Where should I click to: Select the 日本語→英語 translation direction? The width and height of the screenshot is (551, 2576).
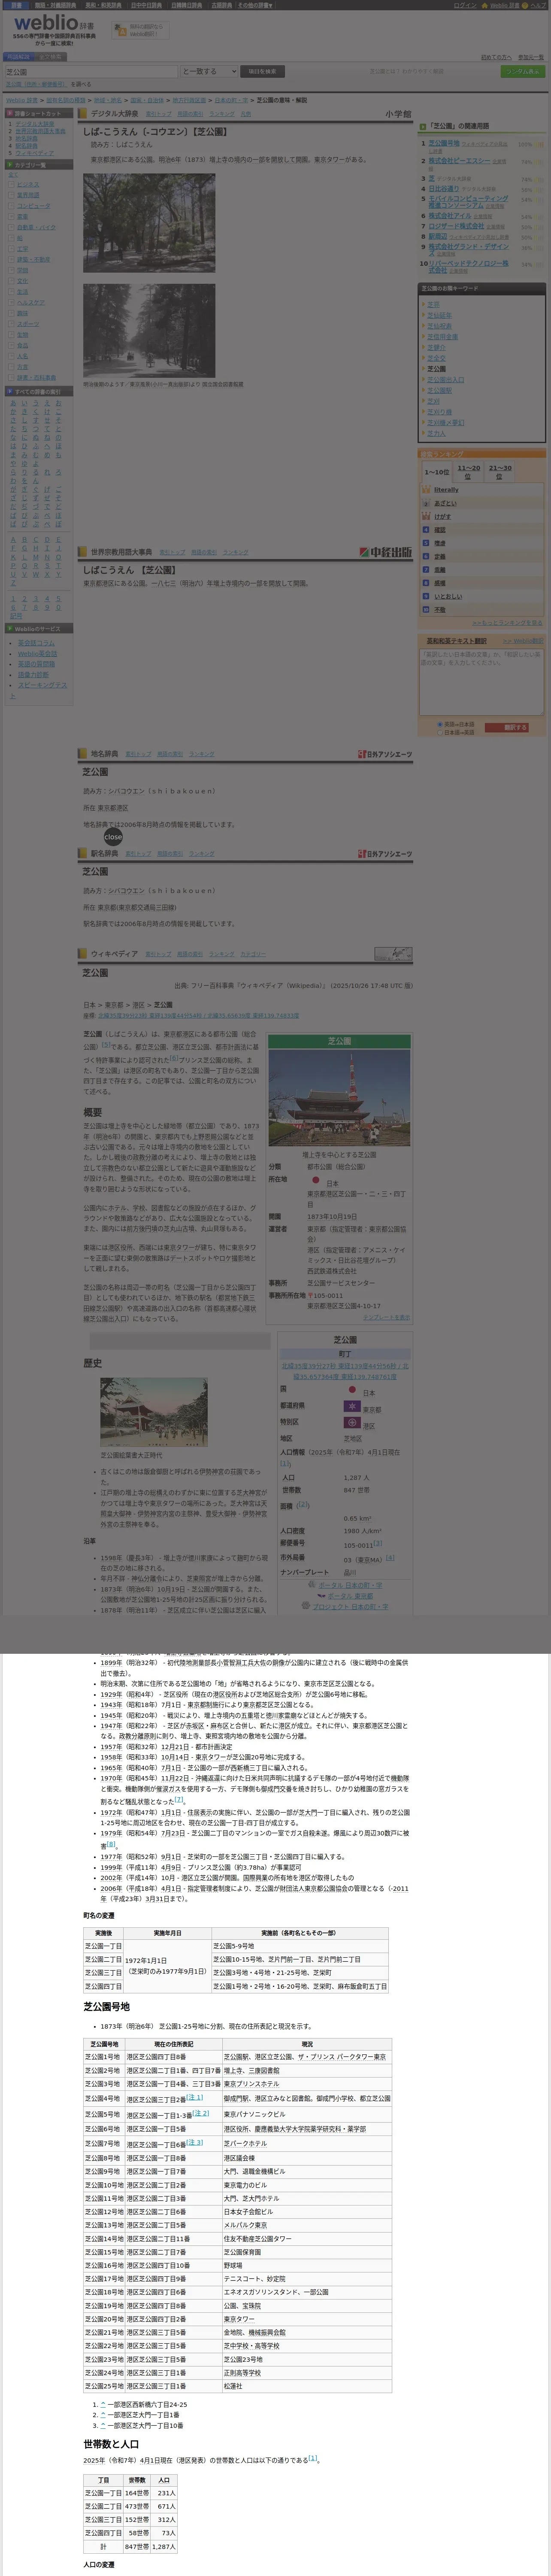tap(439, 732)
